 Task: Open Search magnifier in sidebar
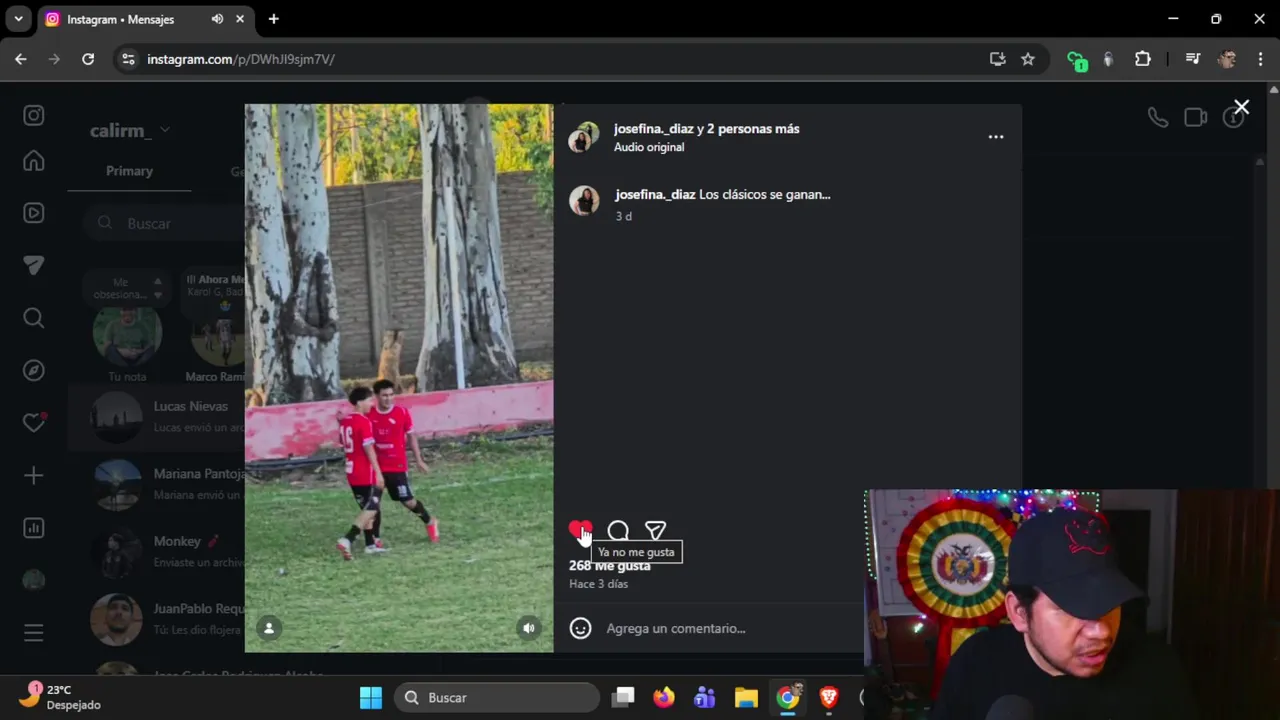click(x=34, y=318)
